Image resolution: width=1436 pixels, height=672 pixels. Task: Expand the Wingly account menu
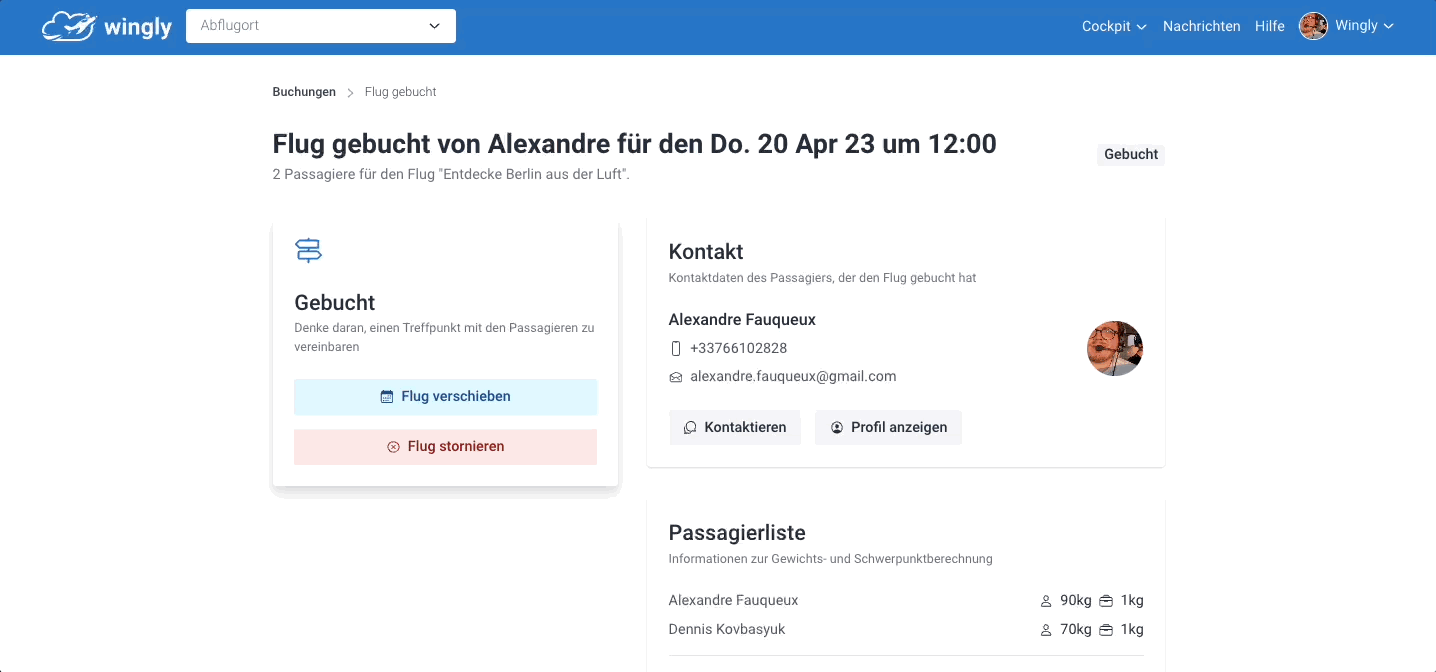(1364, 26)
